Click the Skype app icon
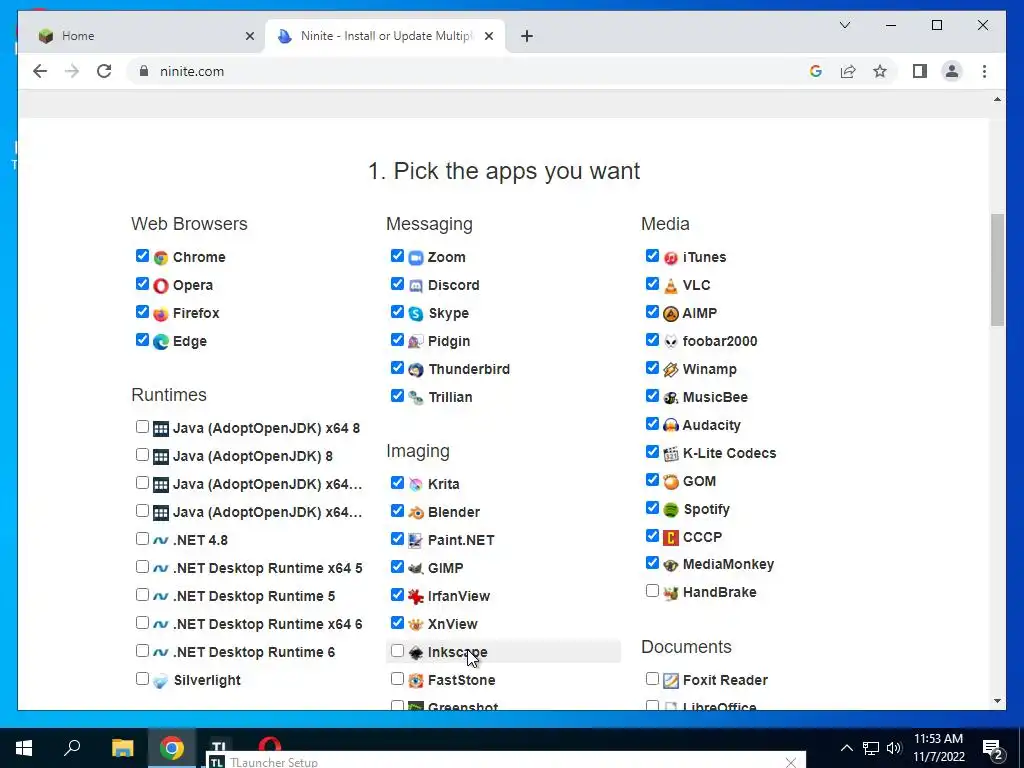This screenshot has width=1024, height=768. [416, 313]
